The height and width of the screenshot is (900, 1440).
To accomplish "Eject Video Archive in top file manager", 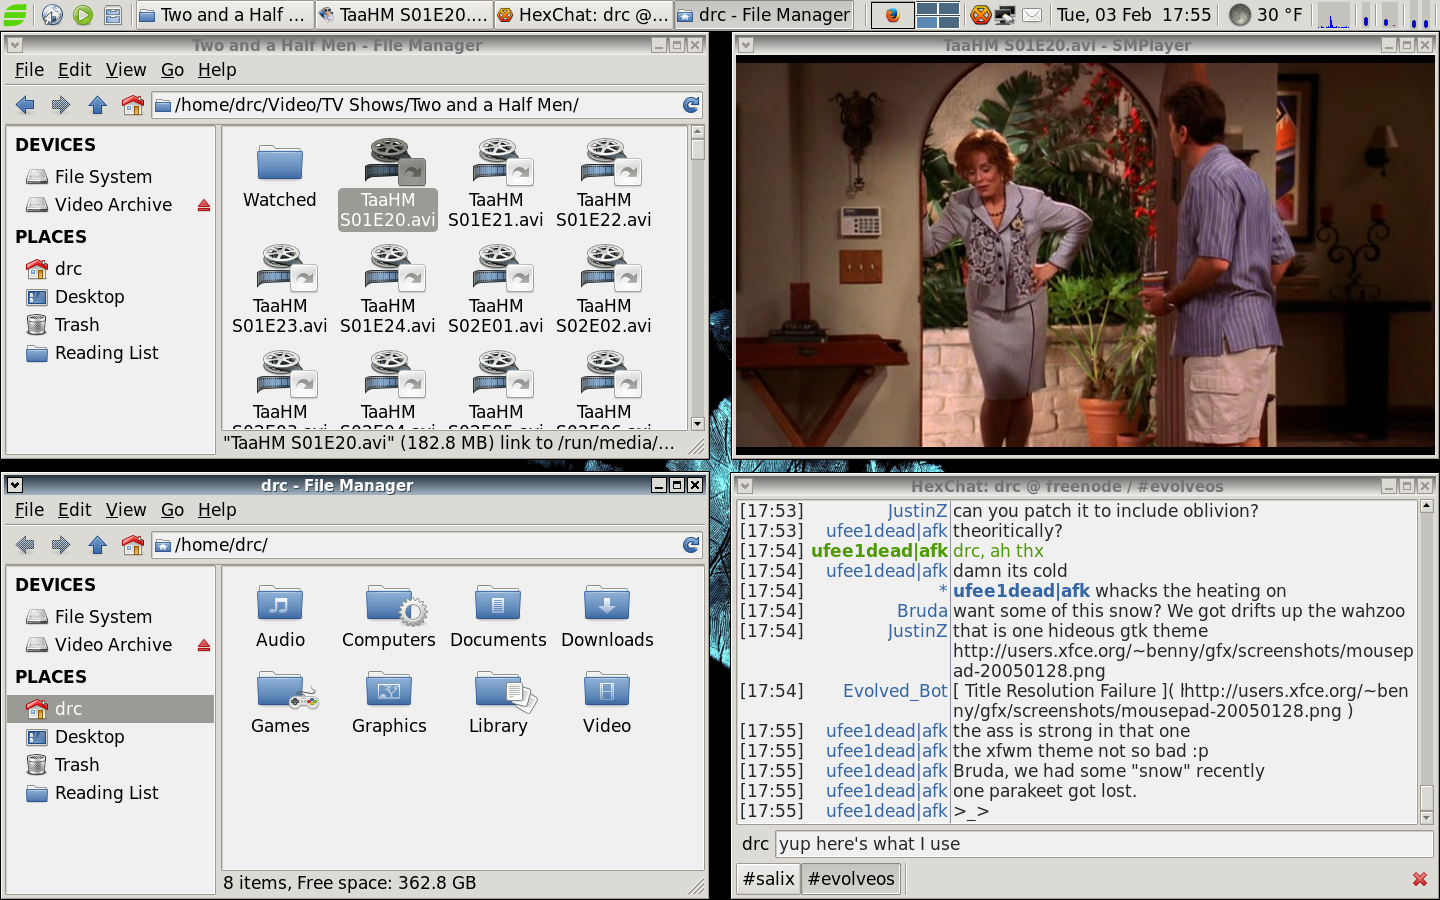I will 204,205.
